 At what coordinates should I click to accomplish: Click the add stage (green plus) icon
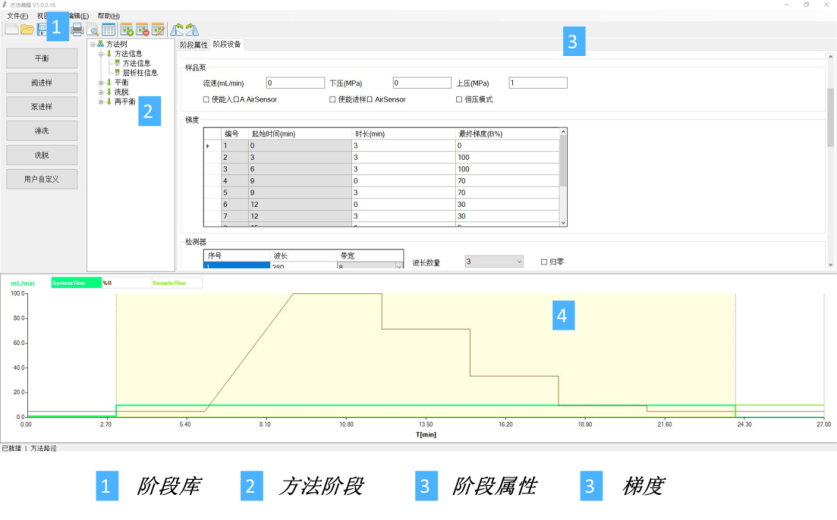pyautogui.click(x=126, y=30)
